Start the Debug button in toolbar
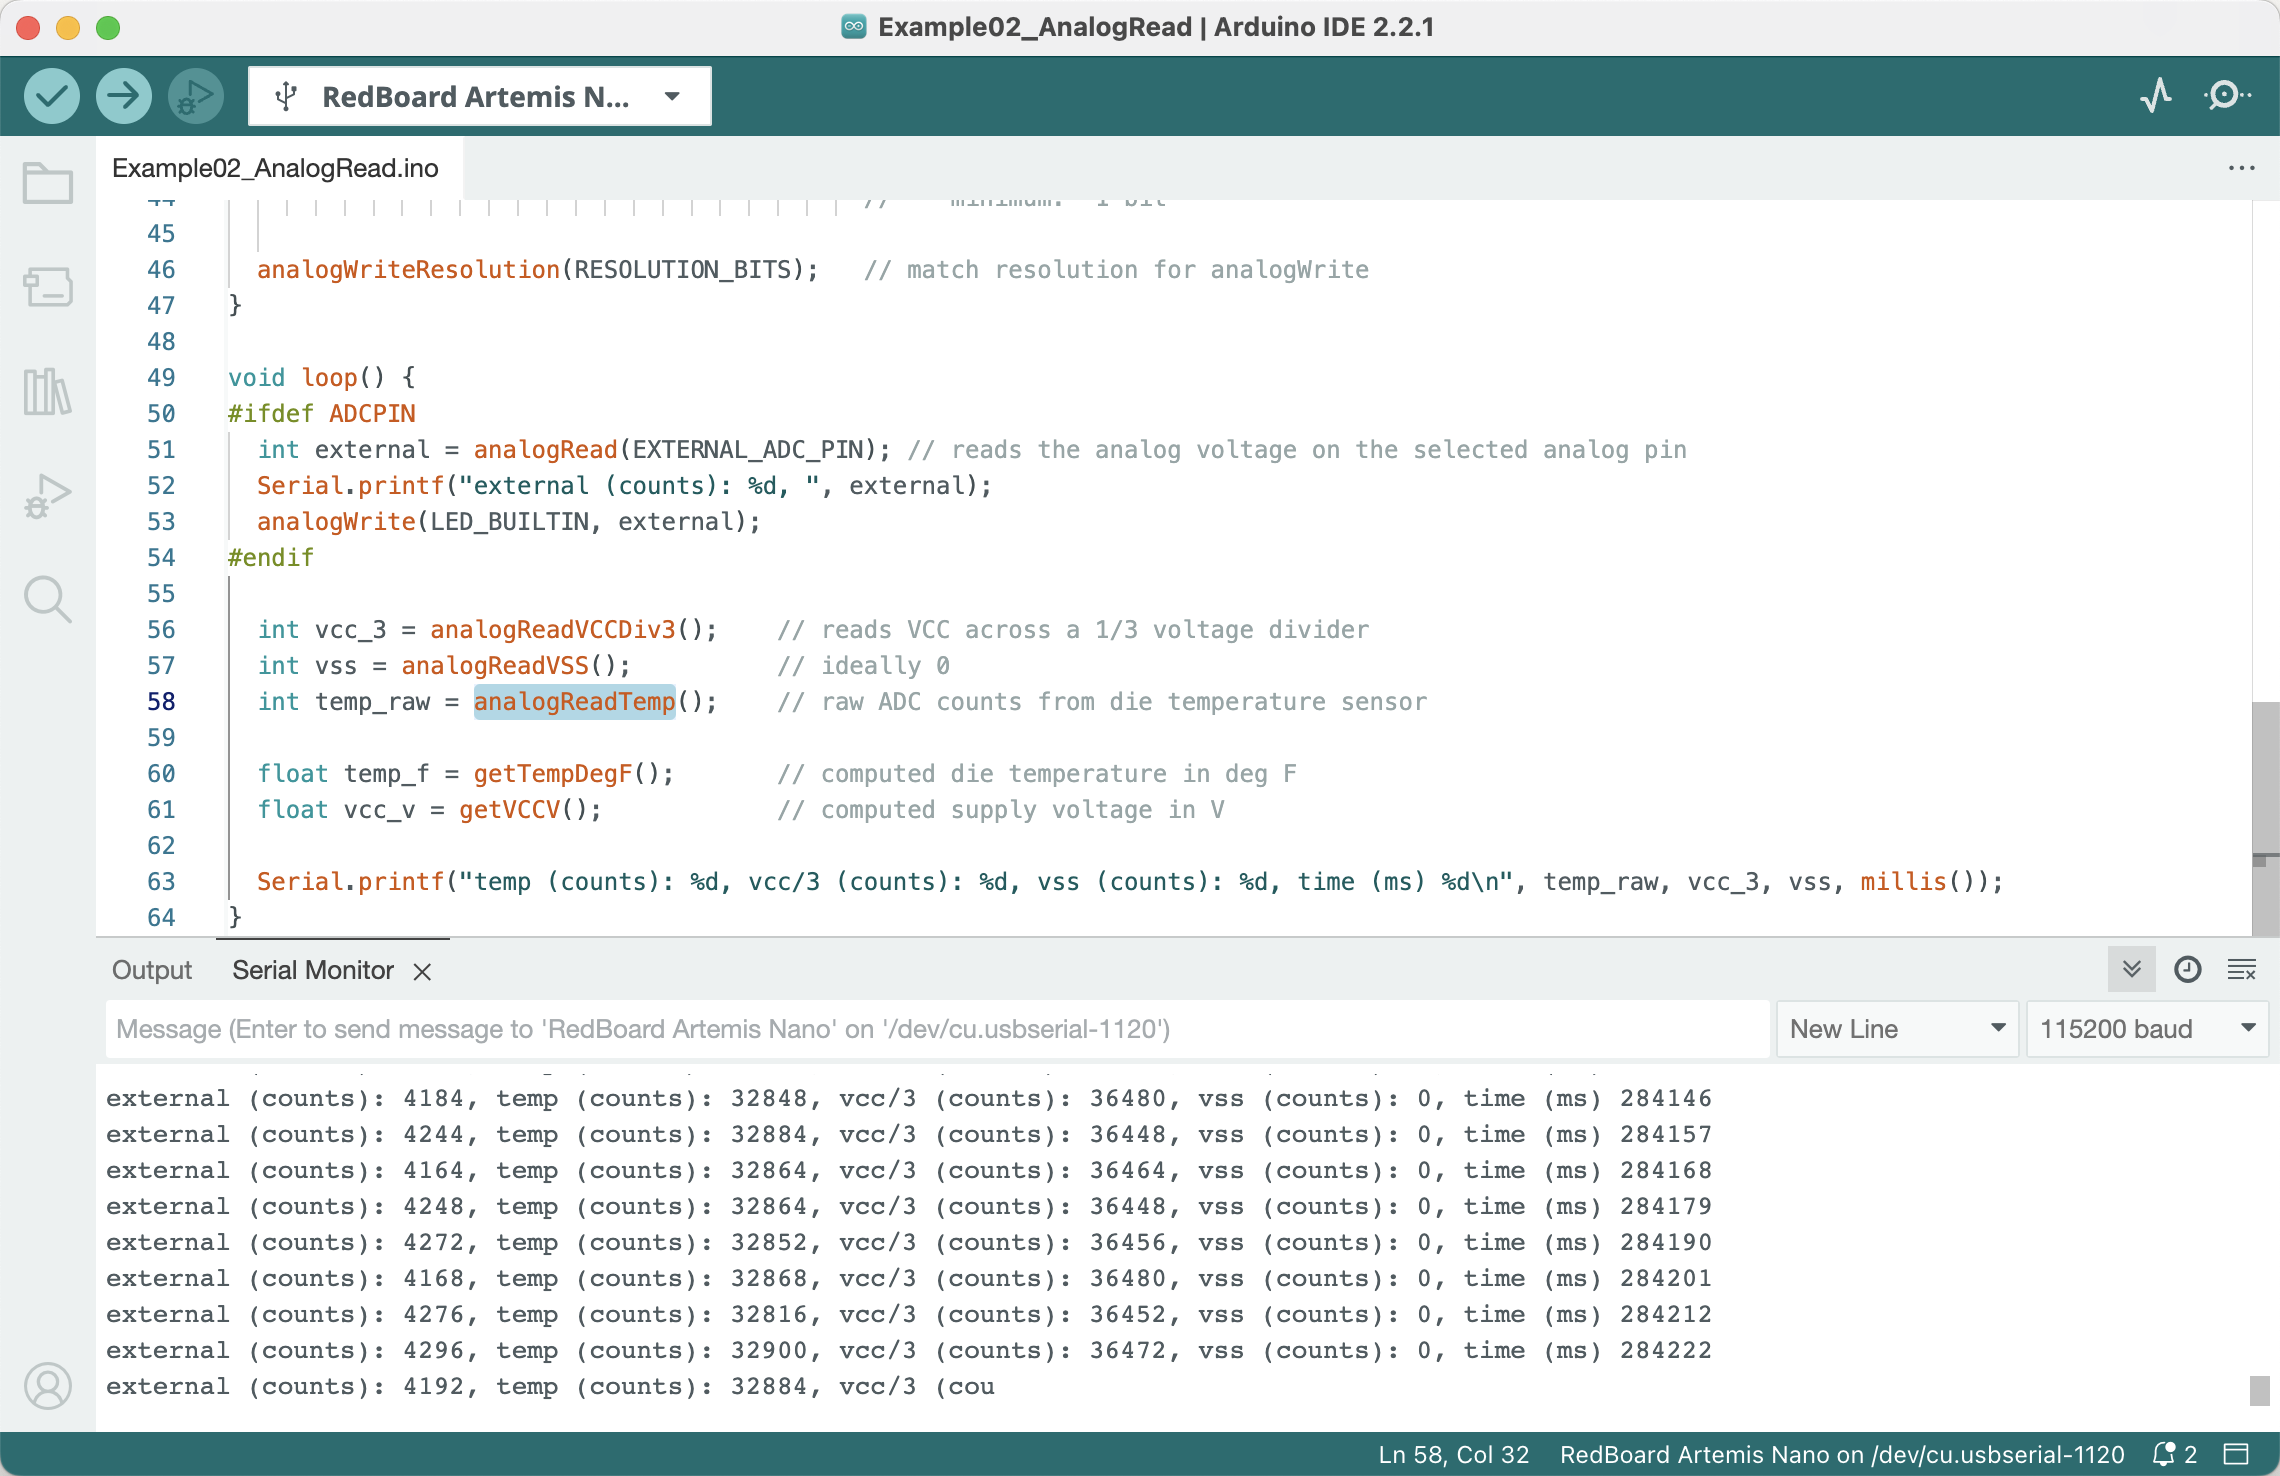The image size is (2280, 1476). pos(196,96)
